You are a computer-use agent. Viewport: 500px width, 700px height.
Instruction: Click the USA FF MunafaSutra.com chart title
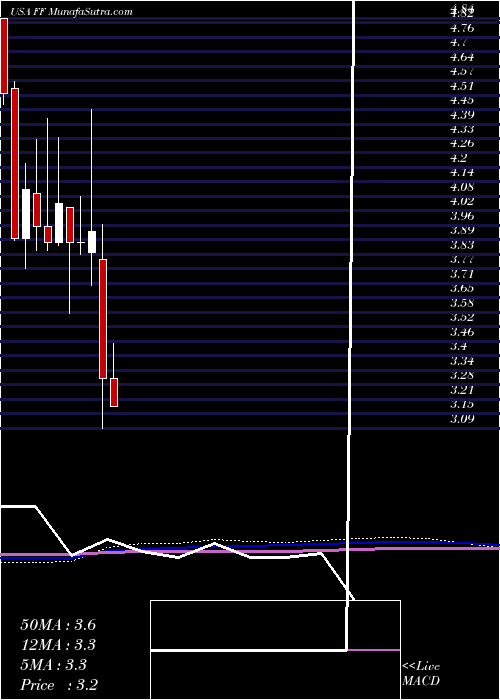pyautogui.click(x=71, y=12)
